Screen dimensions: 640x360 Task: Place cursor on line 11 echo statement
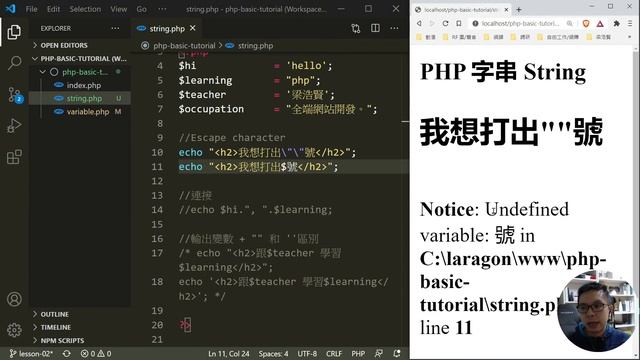[x=258, y=167]
